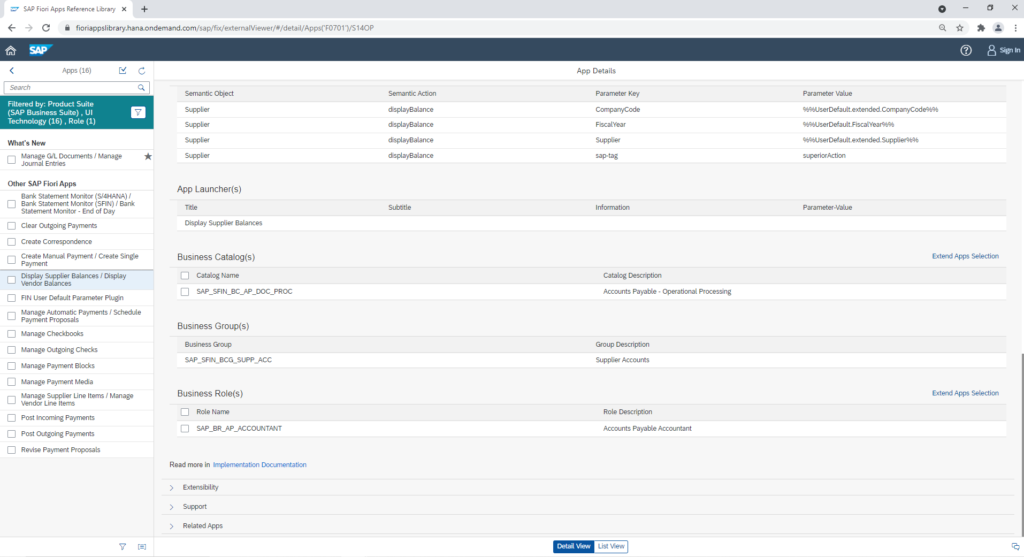Screen dimensions: 1024x557
Task: Check the Post Outgoing Payments checkbox
Action: pos(12,434)
